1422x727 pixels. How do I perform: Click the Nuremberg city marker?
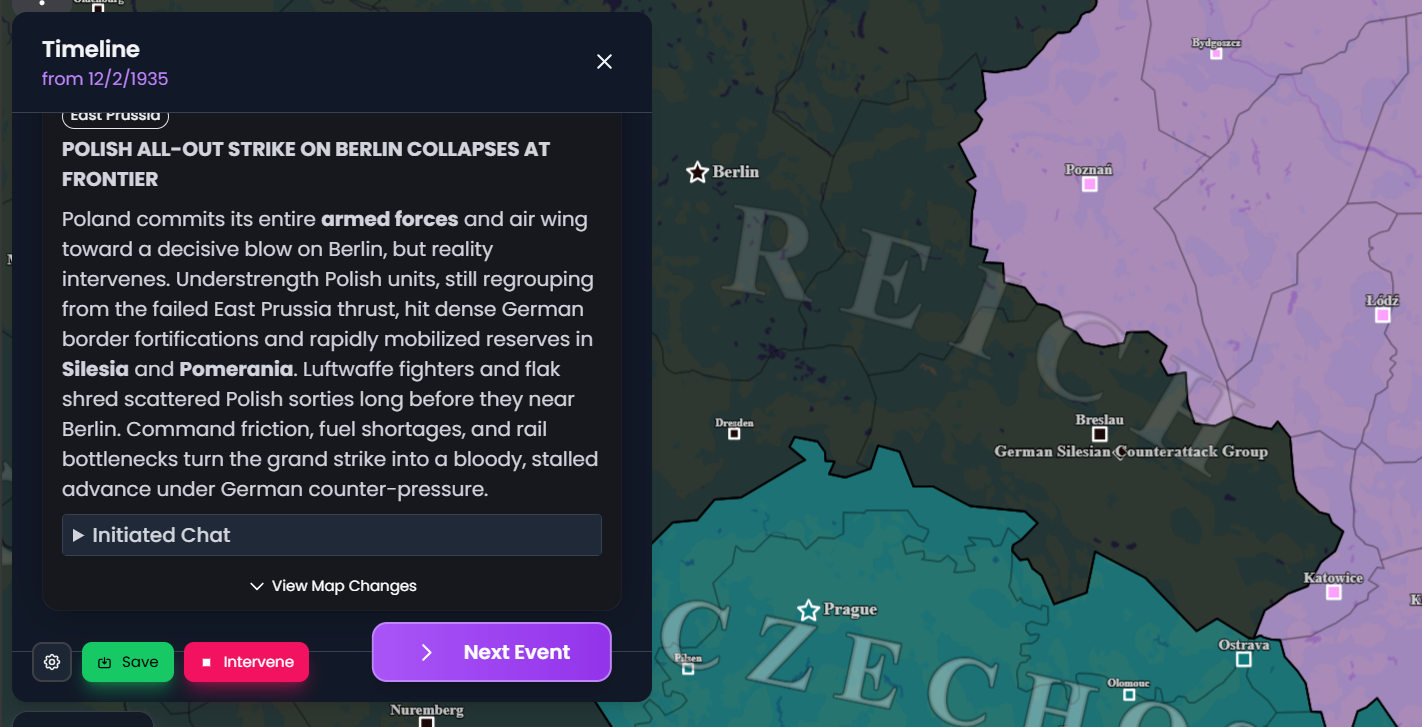click(x=426, y=721)
